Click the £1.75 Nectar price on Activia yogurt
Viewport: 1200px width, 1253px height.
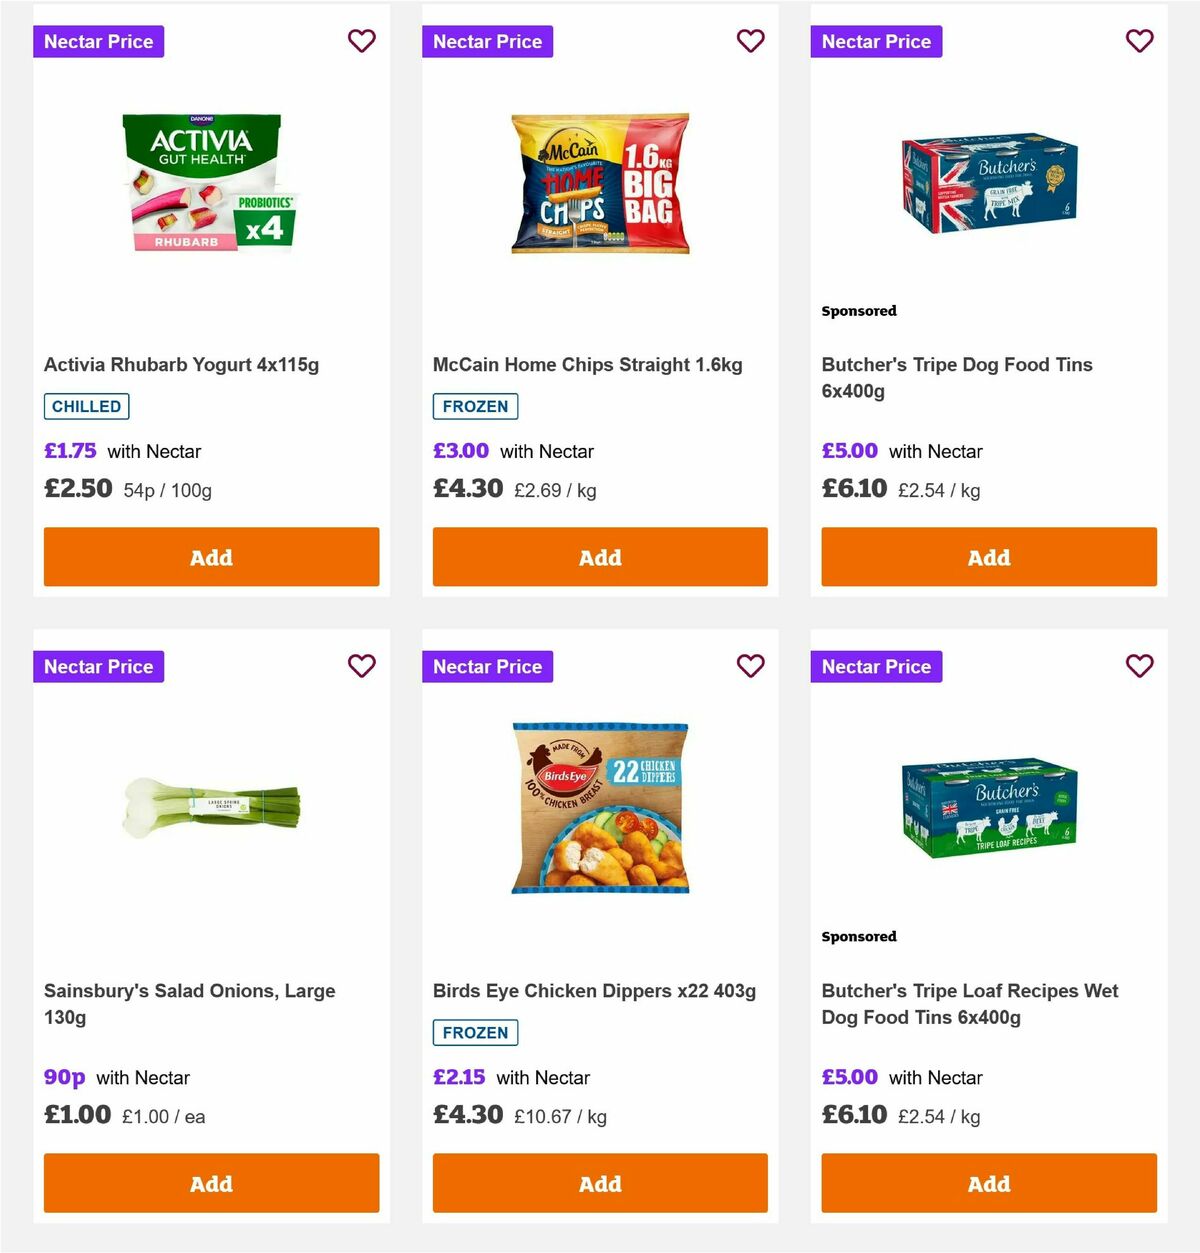70,451
